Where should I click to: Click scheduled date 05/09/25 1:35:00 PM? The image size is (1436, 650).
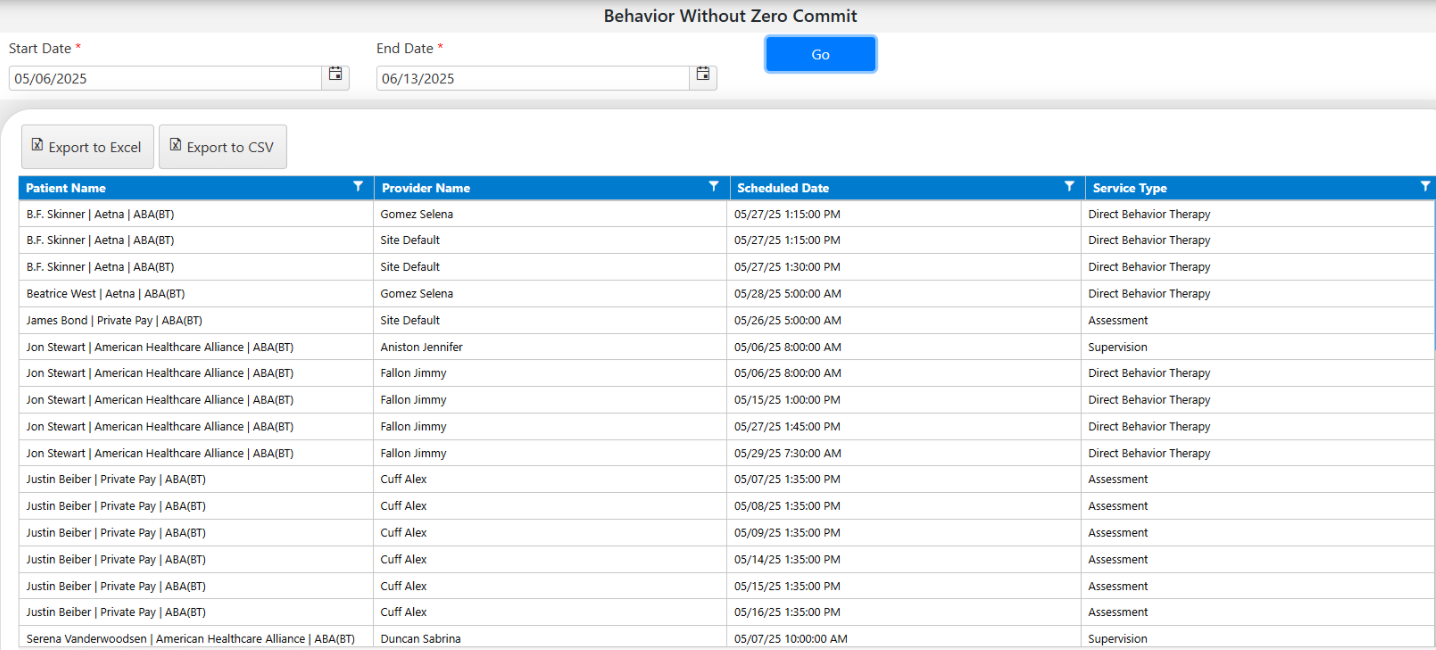tap(787, 533)
